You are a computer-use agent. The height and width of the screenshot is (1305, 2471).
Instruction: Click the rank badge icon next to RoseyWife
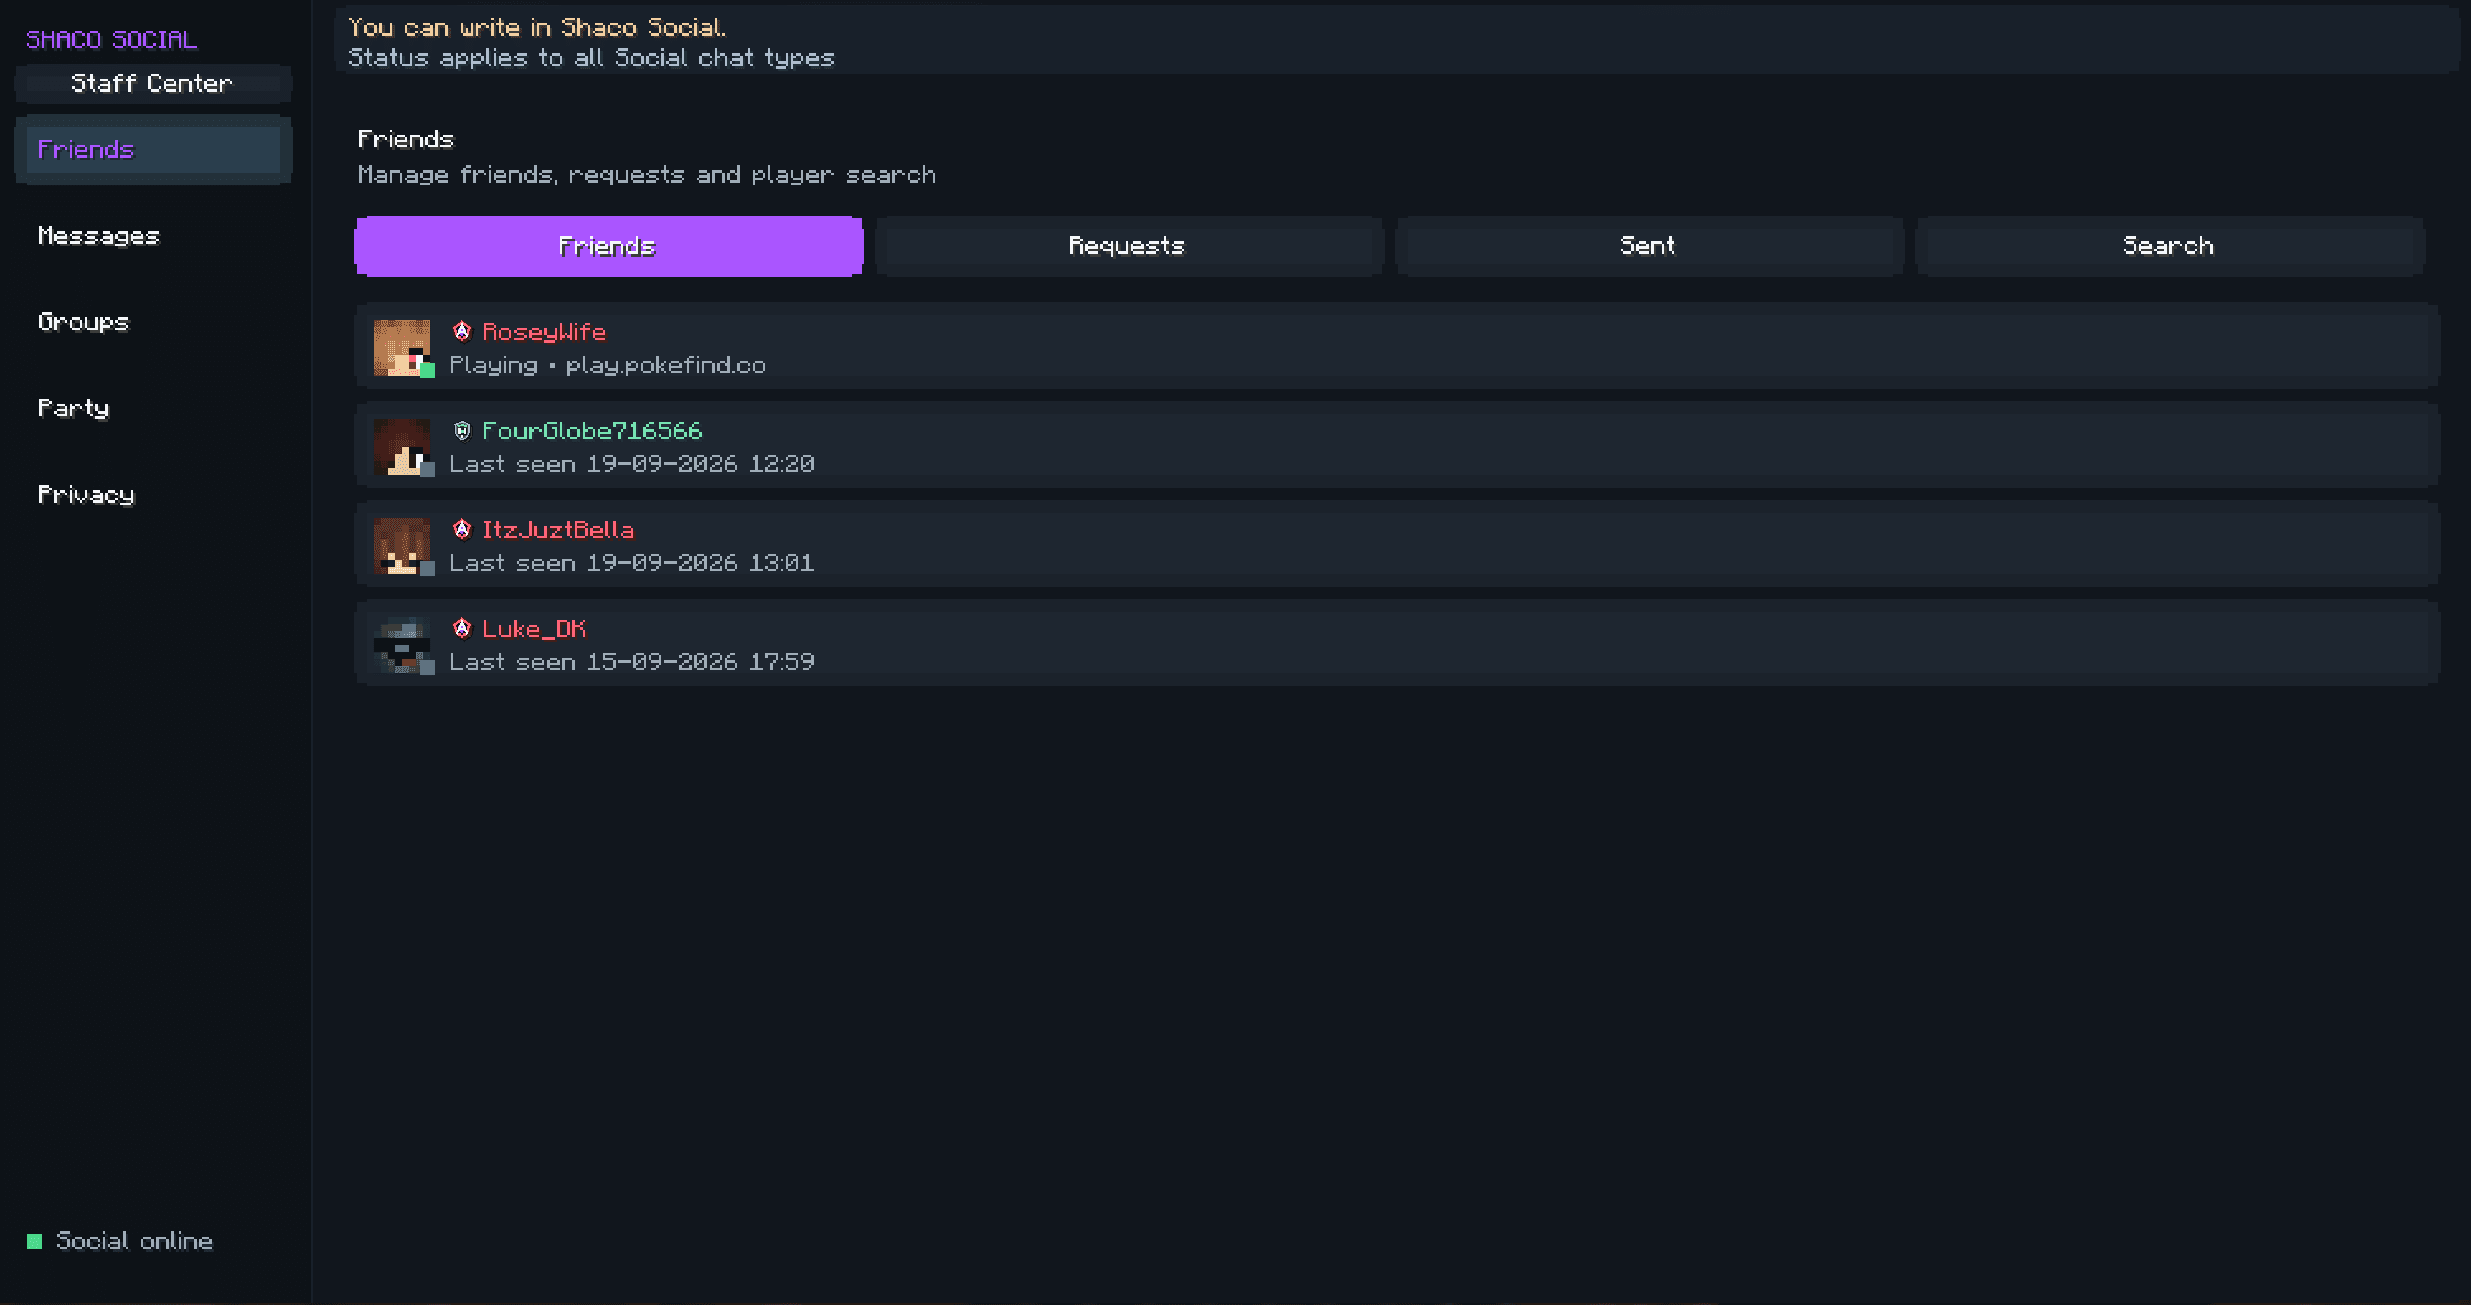point(461,331)
